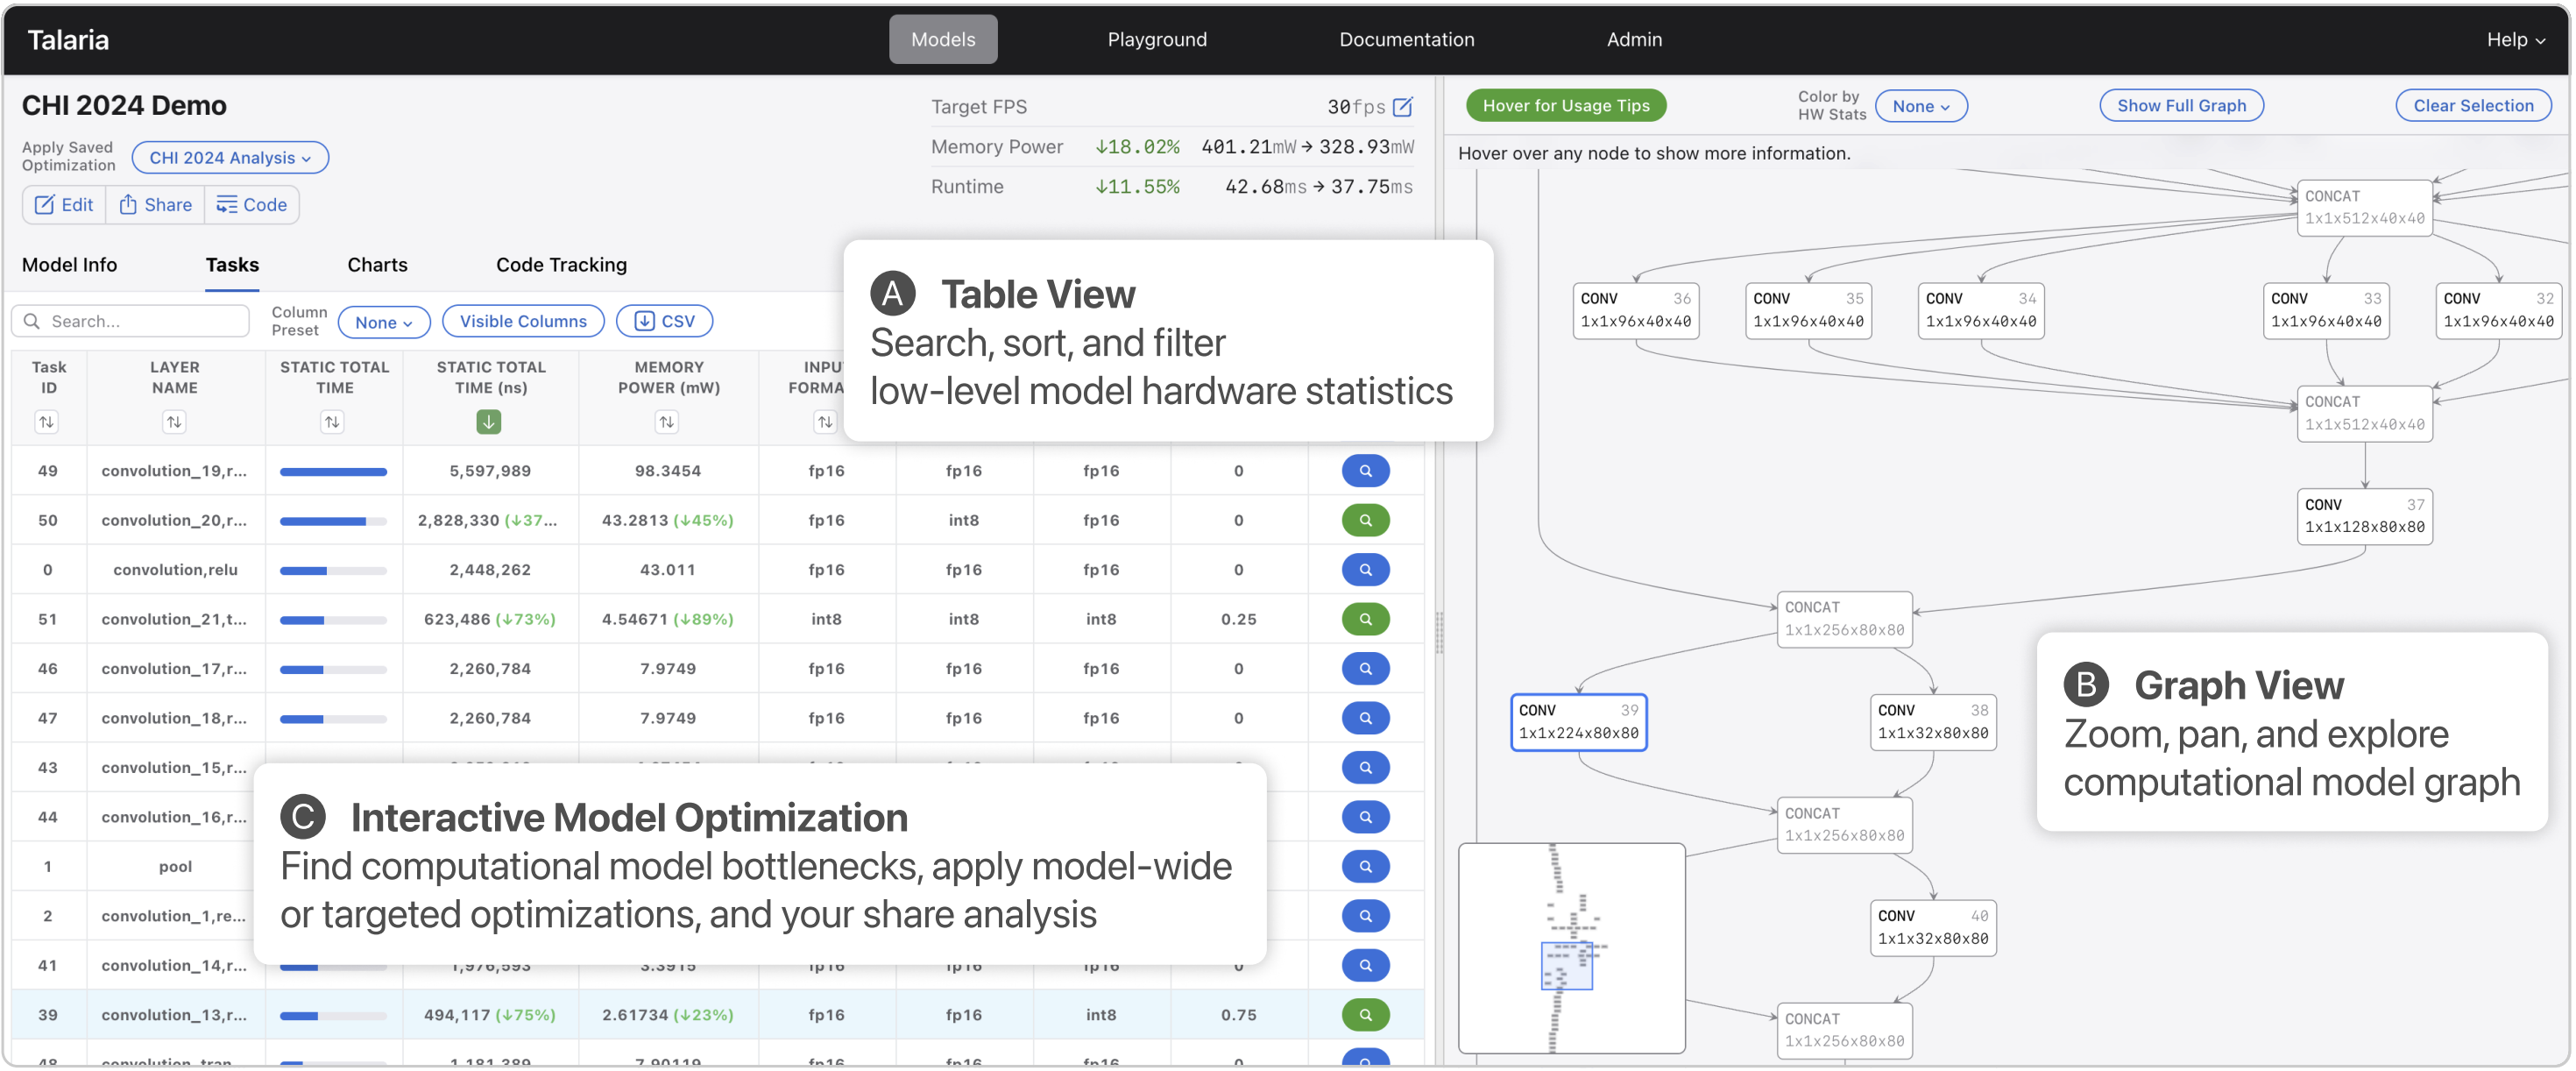Click the edit Target FPS pencil icon
Image resolution: width=2576 pixels, height=1071 pixels.
(x=1403, y=106)
